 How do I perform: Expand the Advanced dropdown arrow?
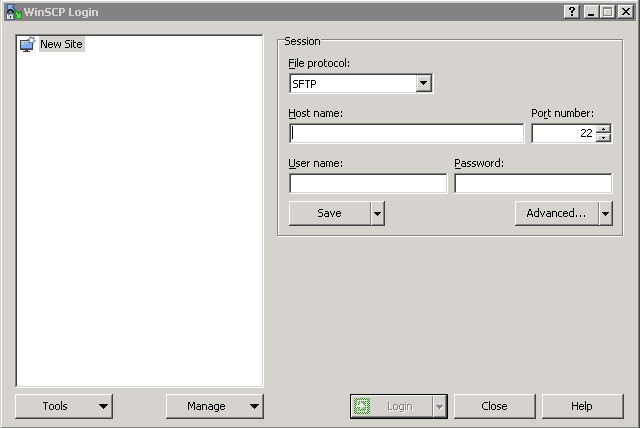click(606, 213)
